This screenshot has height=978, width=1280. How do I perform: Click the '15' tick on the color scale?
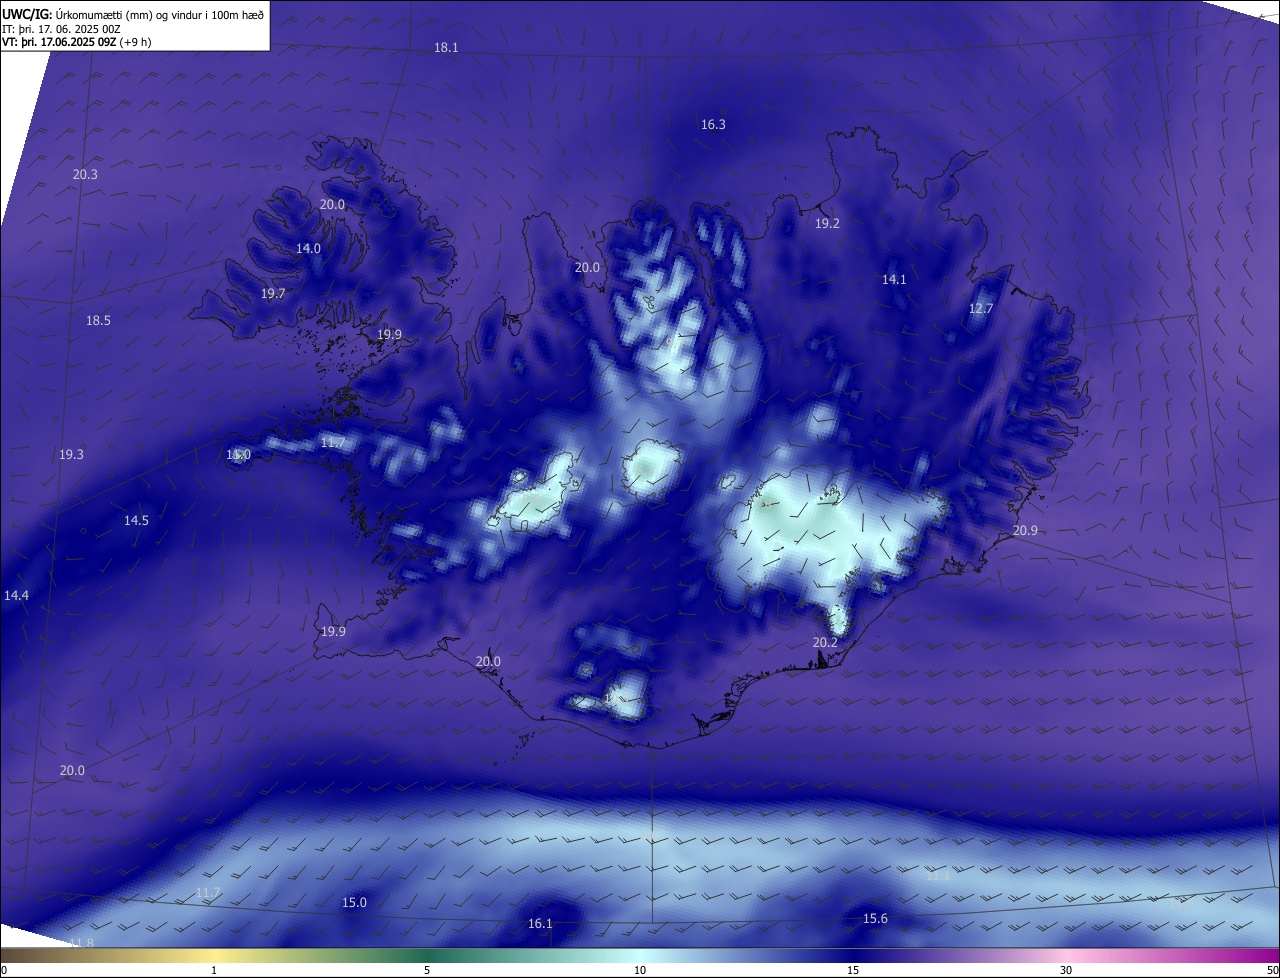pyautogui.click(x=853, y=970)
